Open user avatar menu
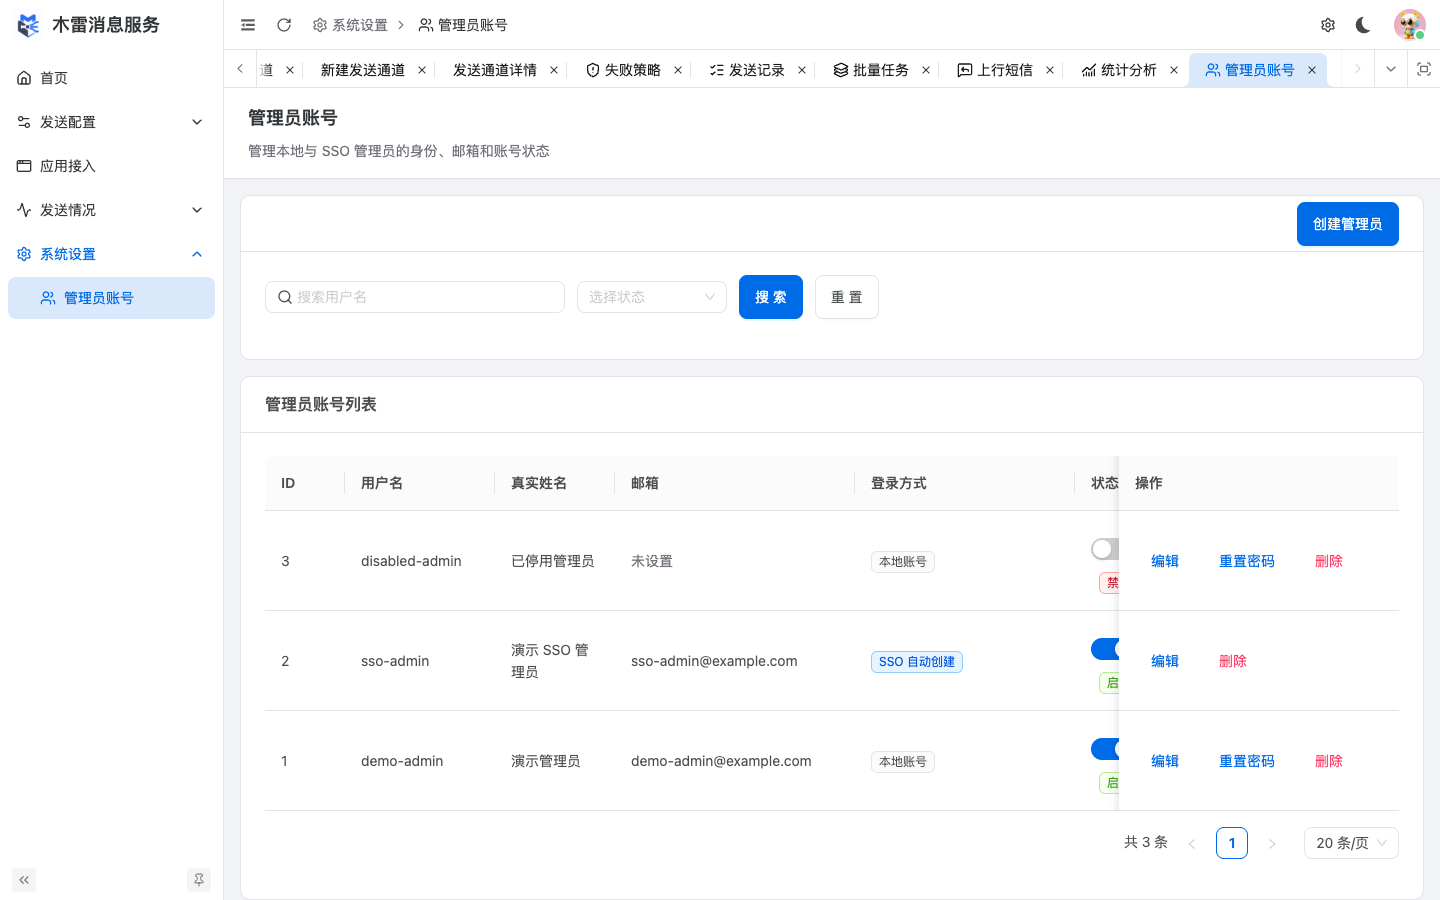Viewport: 1440px width, 900px height. tap(1409, 25)
